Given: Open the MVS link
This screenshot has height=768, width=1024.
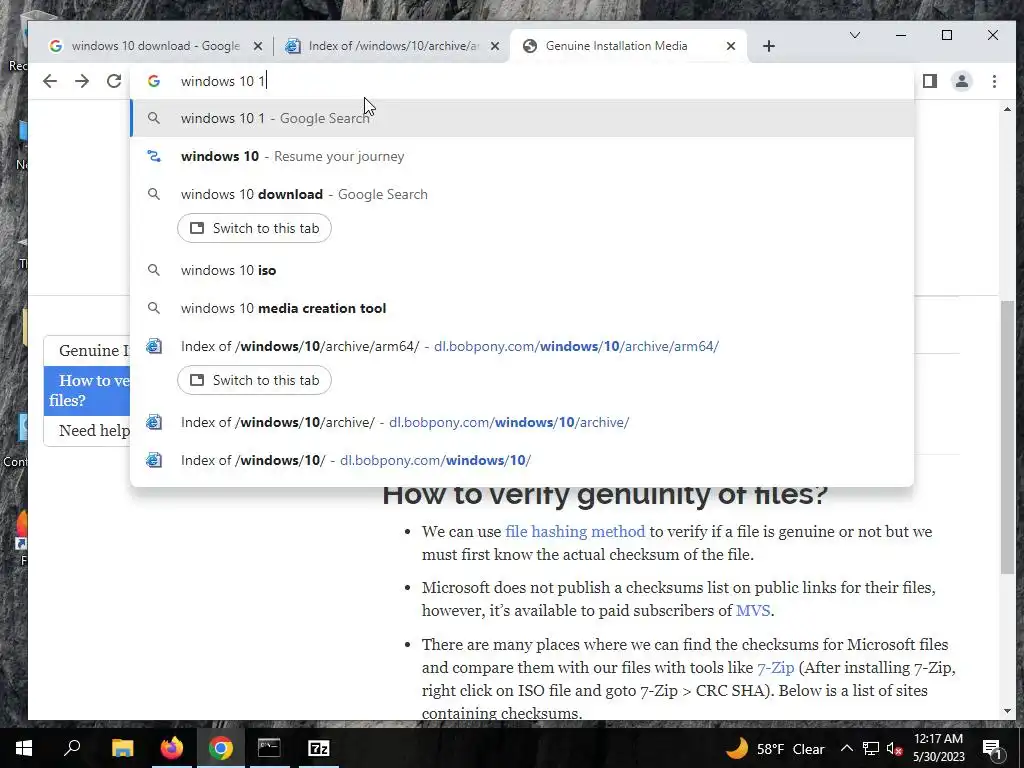Looking at the screenshot, I should 753,611.
